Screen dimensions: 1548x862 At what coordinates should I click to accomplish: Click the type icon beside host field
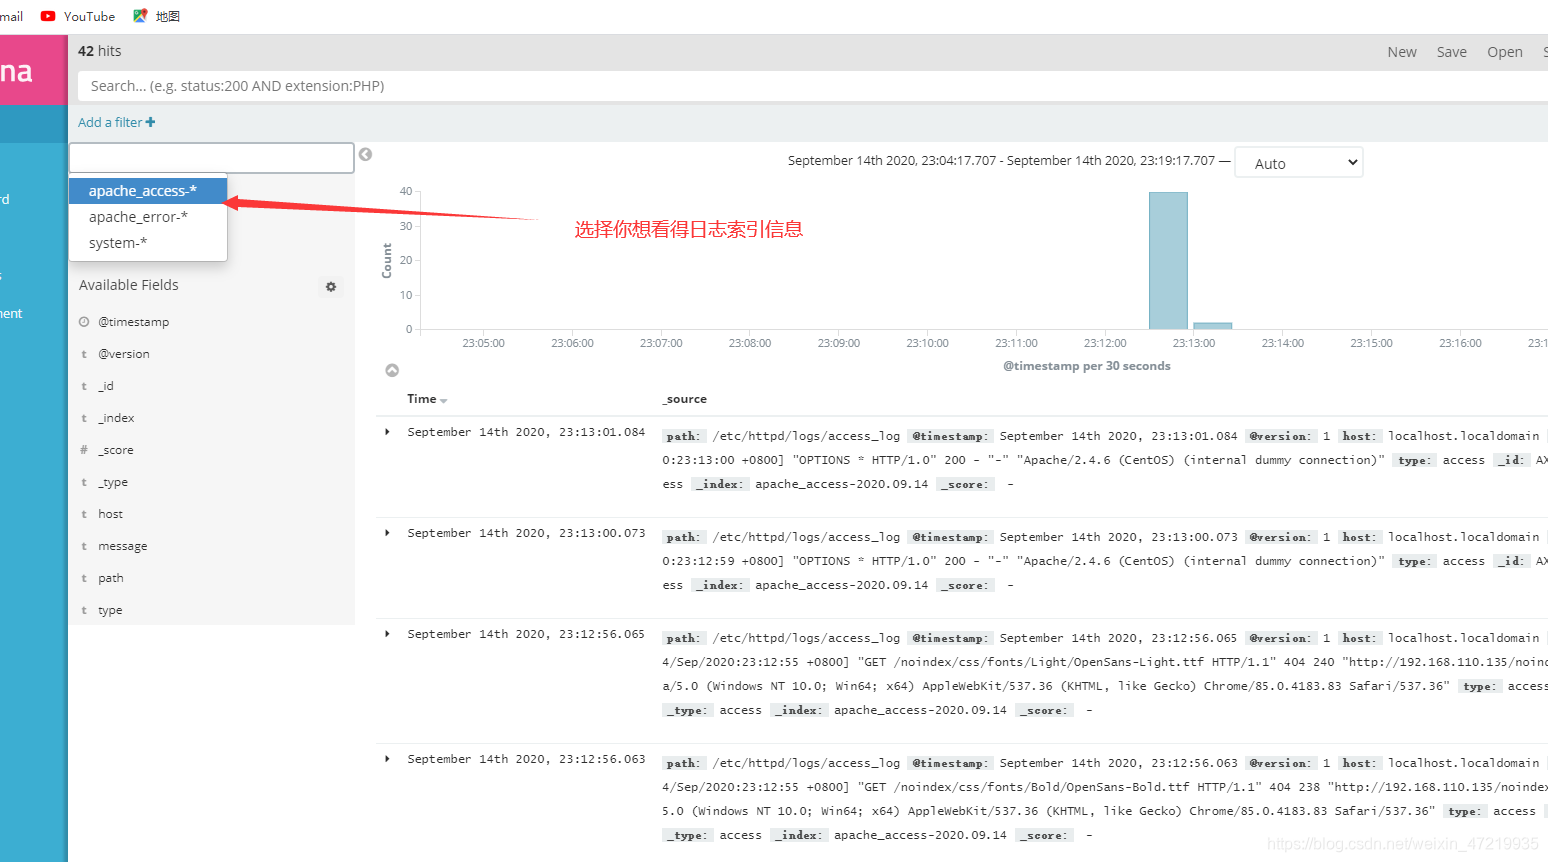pyautogui.click(x=84, y=514)
